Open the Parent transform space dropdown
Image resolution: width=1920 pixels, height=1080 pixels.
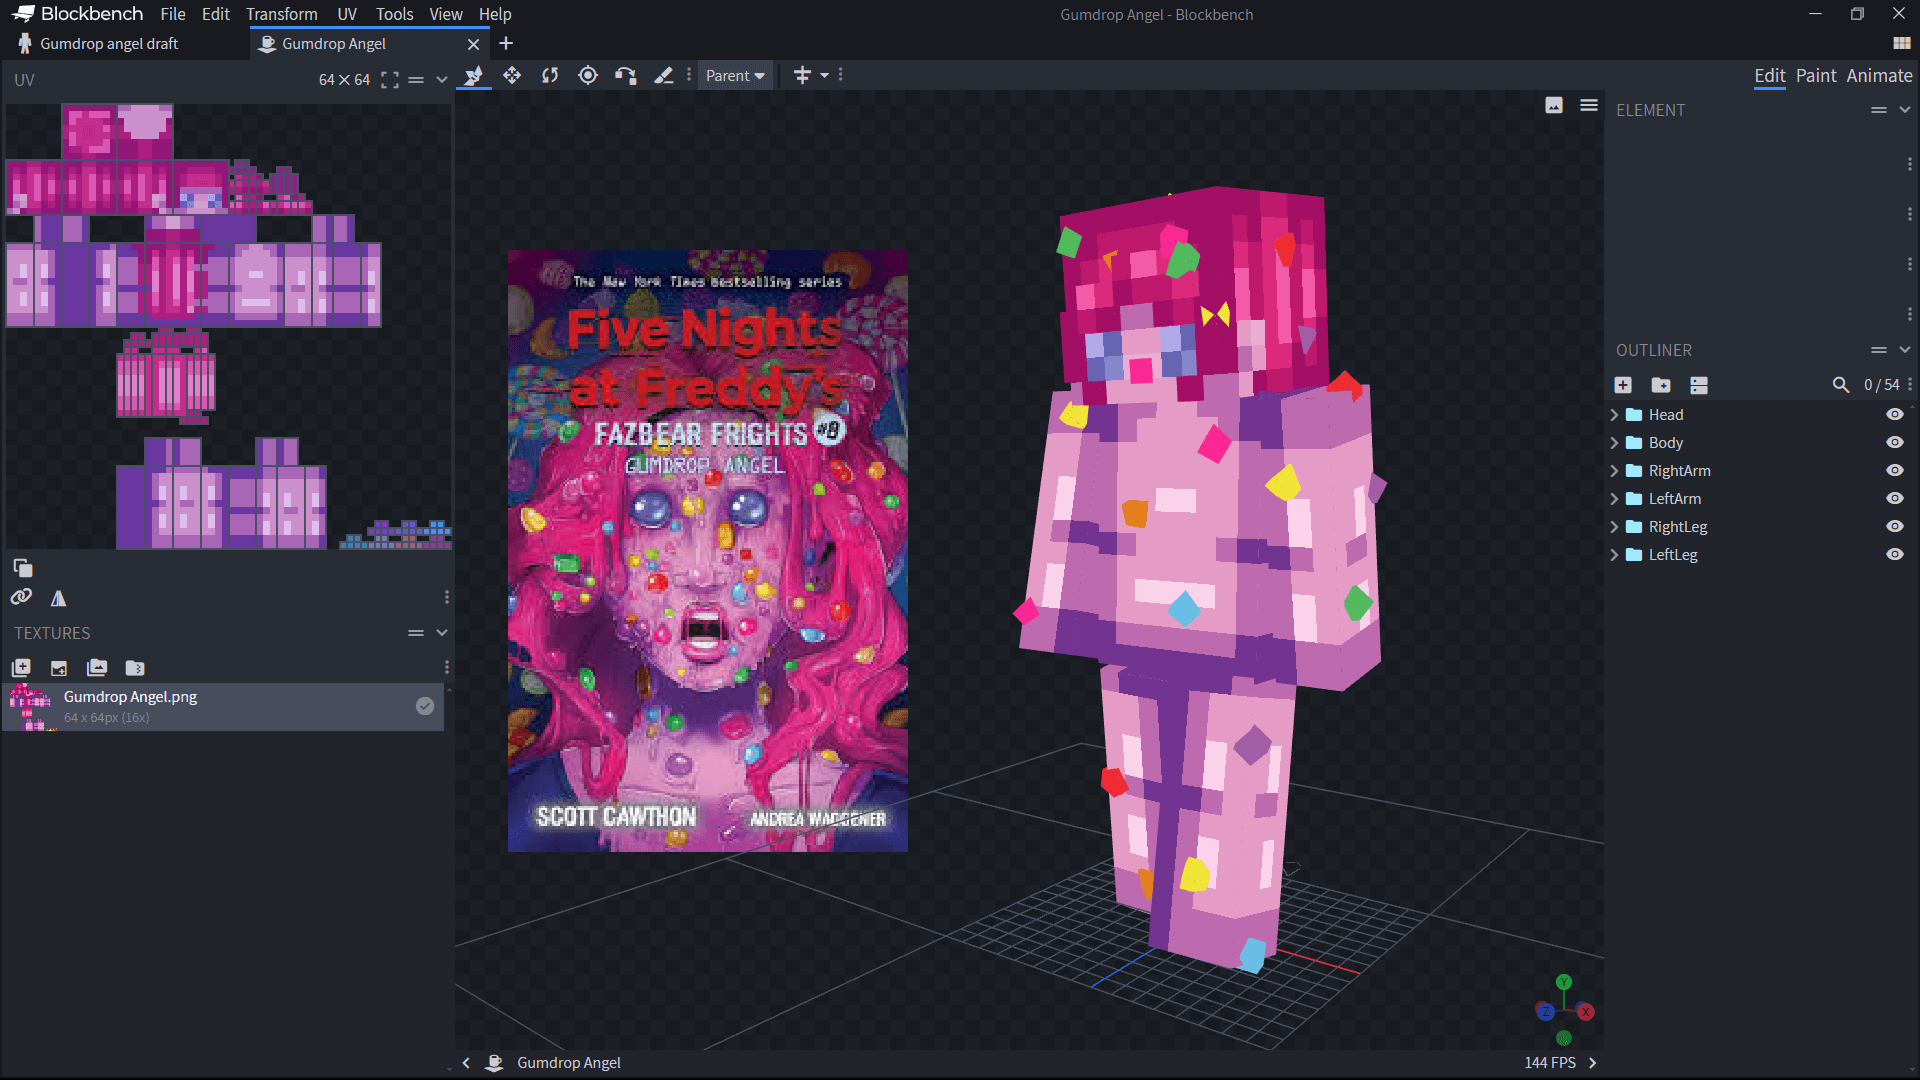(x=735, y=75)
